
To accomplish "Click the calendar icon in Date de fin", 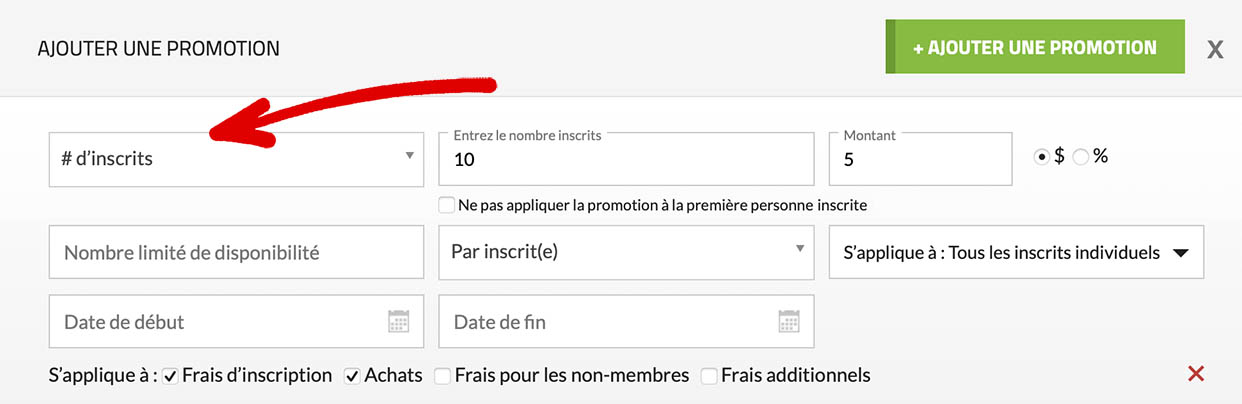I will (789, 322).
